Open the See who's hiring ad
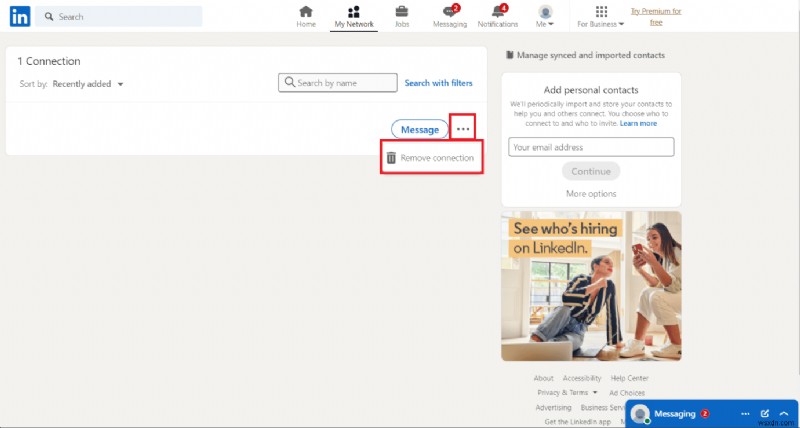 591,286
